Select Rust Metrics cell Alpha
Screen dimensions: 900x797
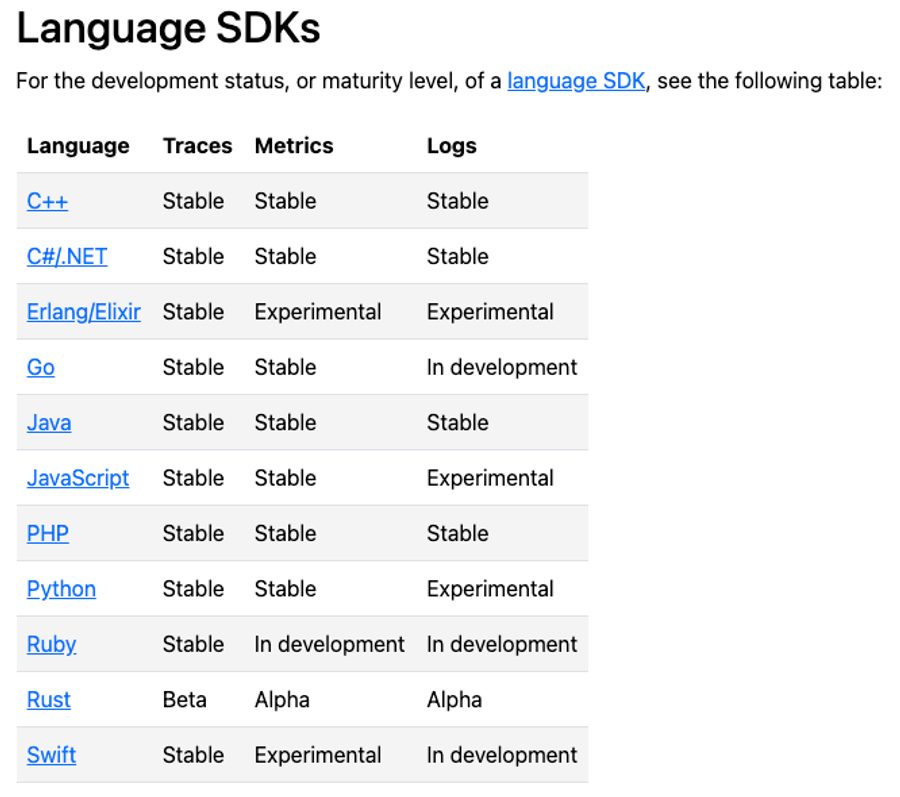282,700
